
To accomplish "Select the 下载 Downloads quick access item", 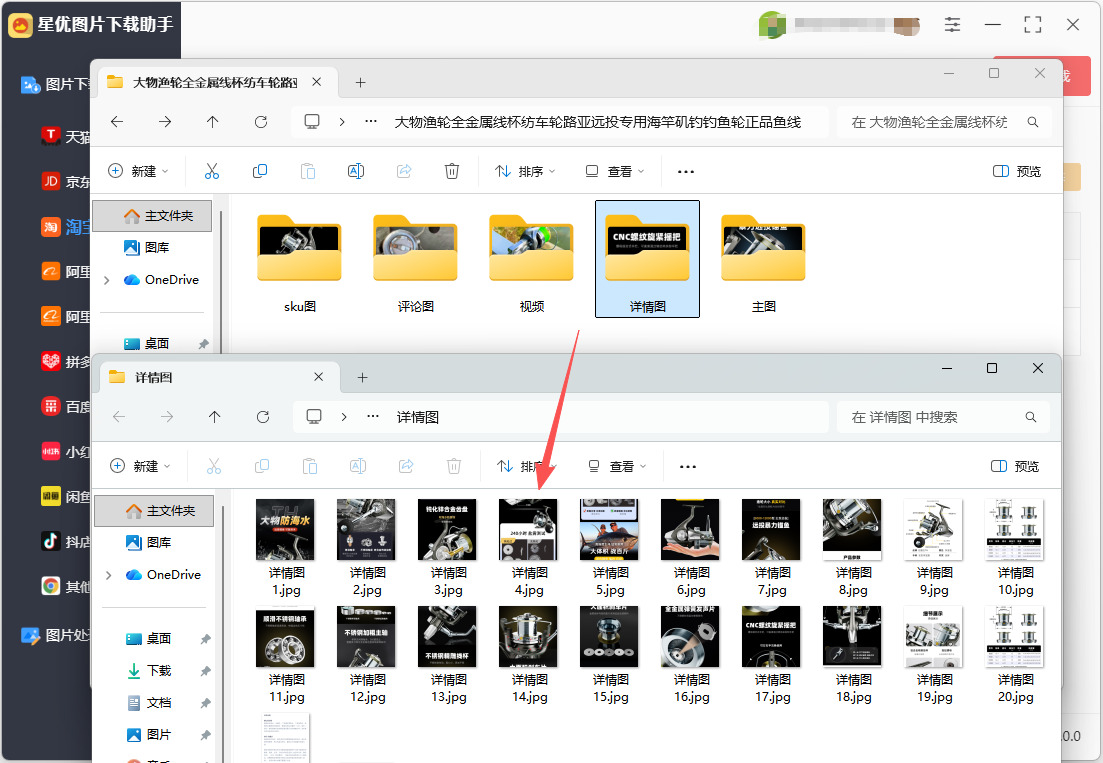I will pyautogui.click(x=160, y=670).
